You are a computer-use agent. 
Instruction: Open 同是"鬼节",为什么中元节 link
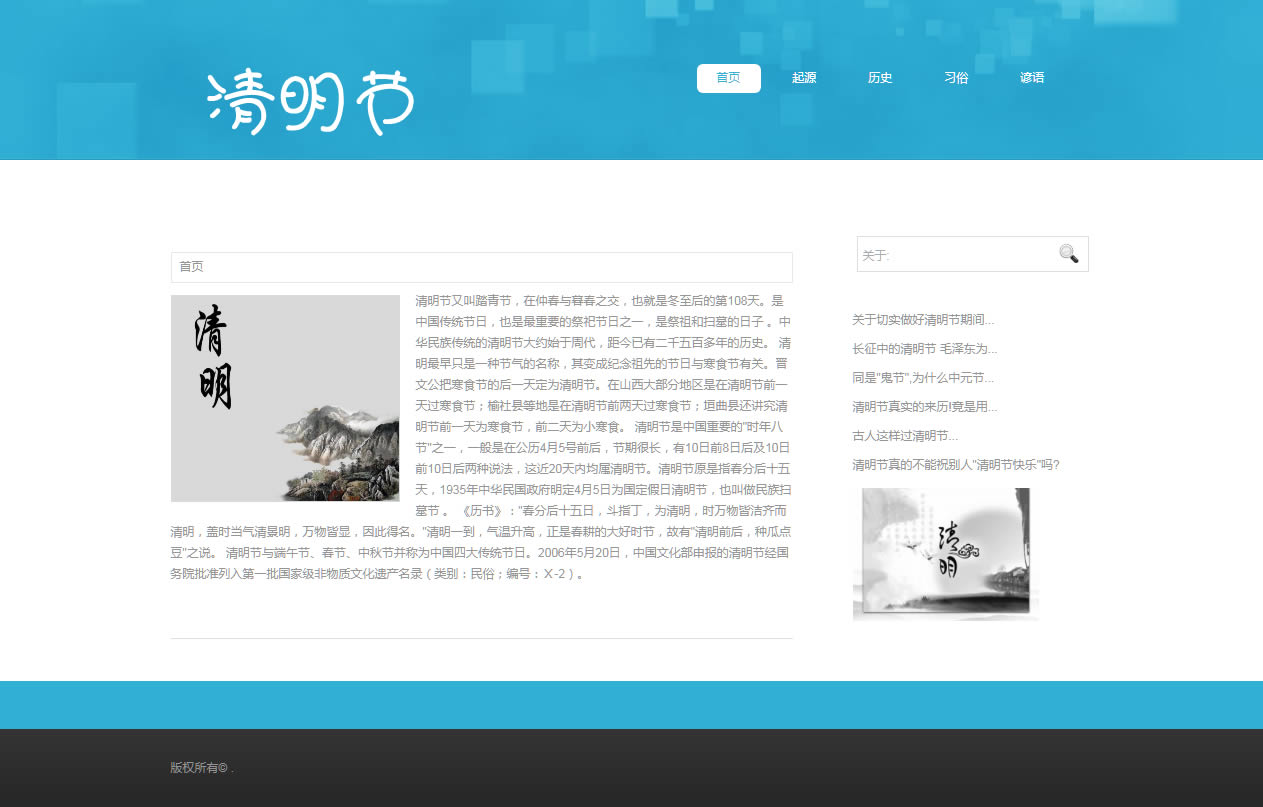(x=923, y=378)
